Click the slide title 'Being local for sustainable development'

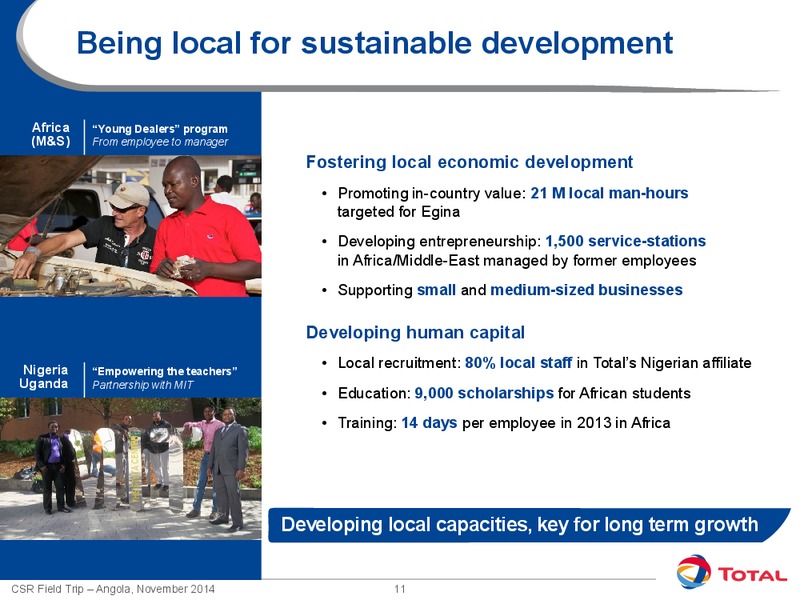pyautogui.click(x=375, y=43)
